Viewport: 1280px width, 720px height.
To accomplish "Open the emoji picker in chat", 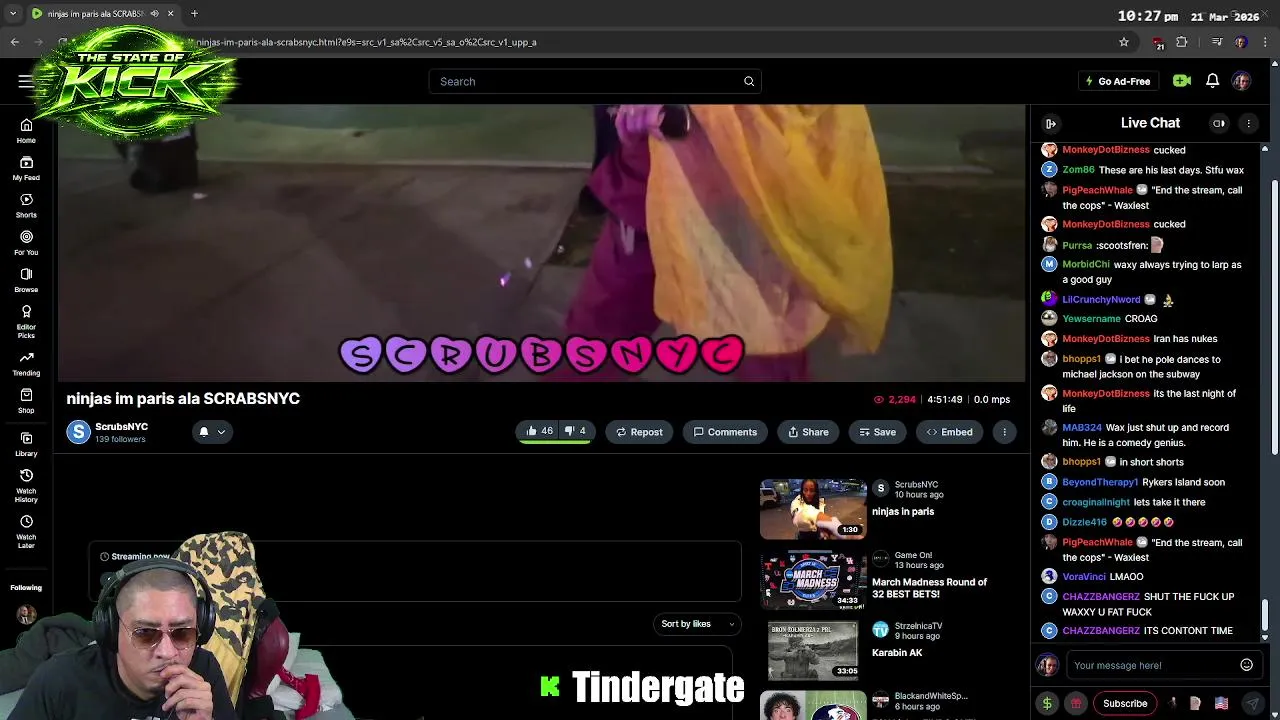I will pos(1246,665).
